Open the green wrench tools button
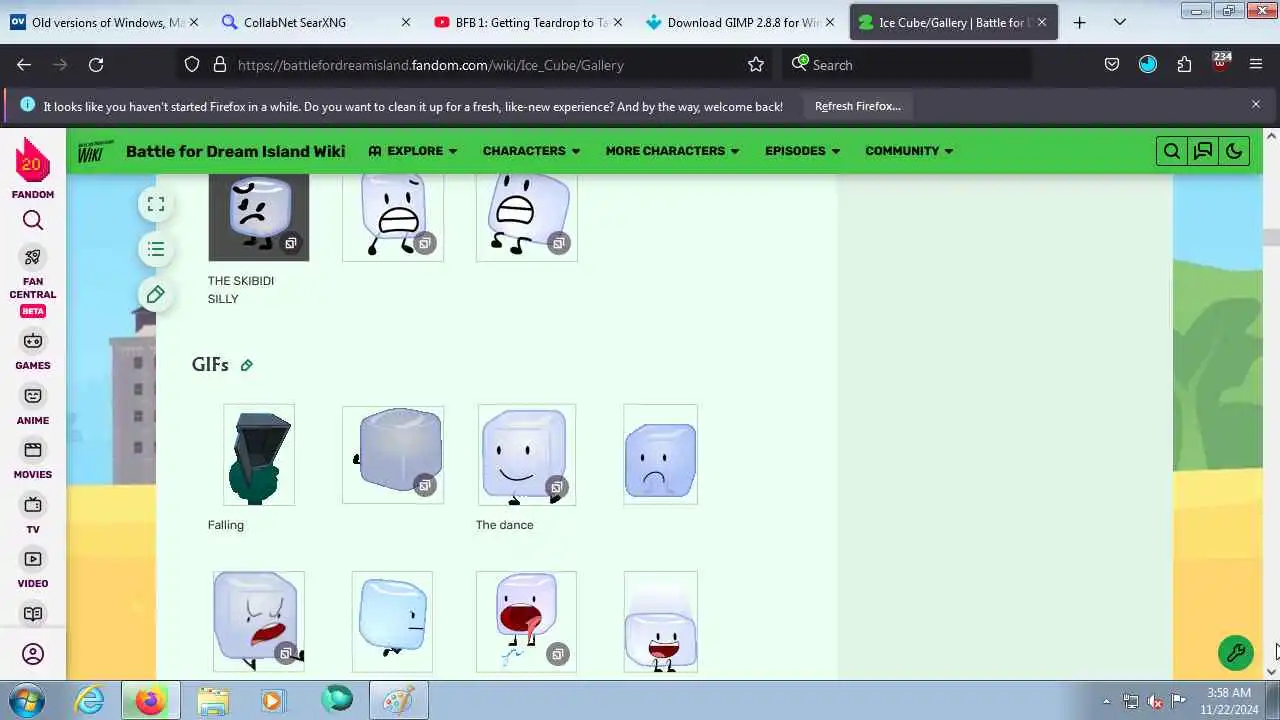 (1236, 653)
